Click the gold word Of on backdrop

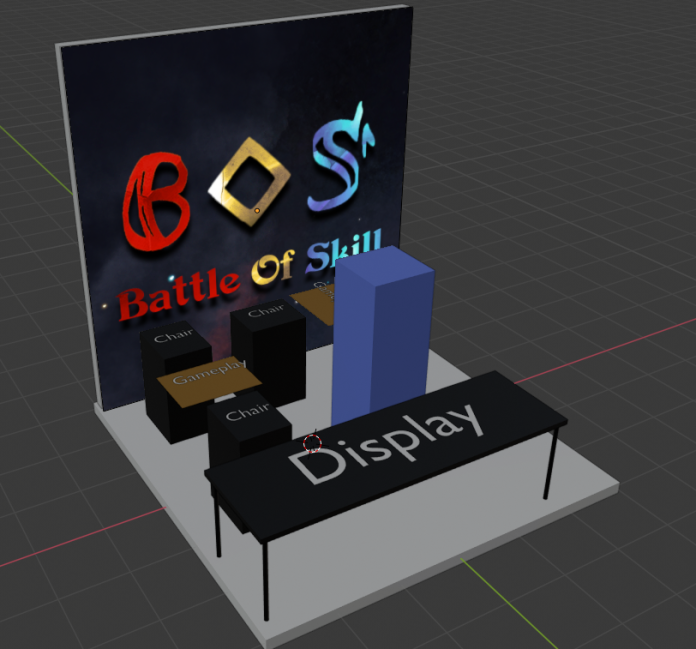[273, 267]
